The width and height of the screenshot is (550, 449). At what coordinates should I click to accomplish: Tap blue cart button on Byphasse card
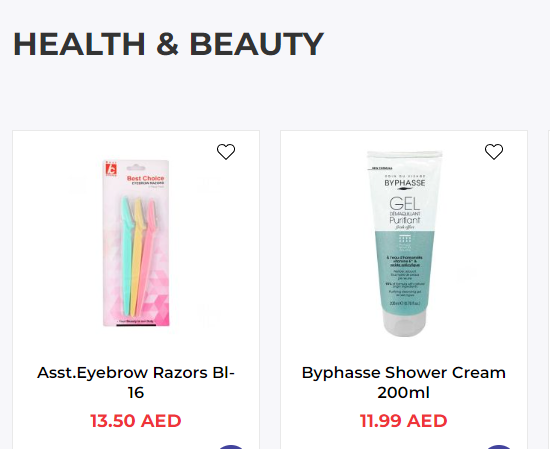coord(498,447)
